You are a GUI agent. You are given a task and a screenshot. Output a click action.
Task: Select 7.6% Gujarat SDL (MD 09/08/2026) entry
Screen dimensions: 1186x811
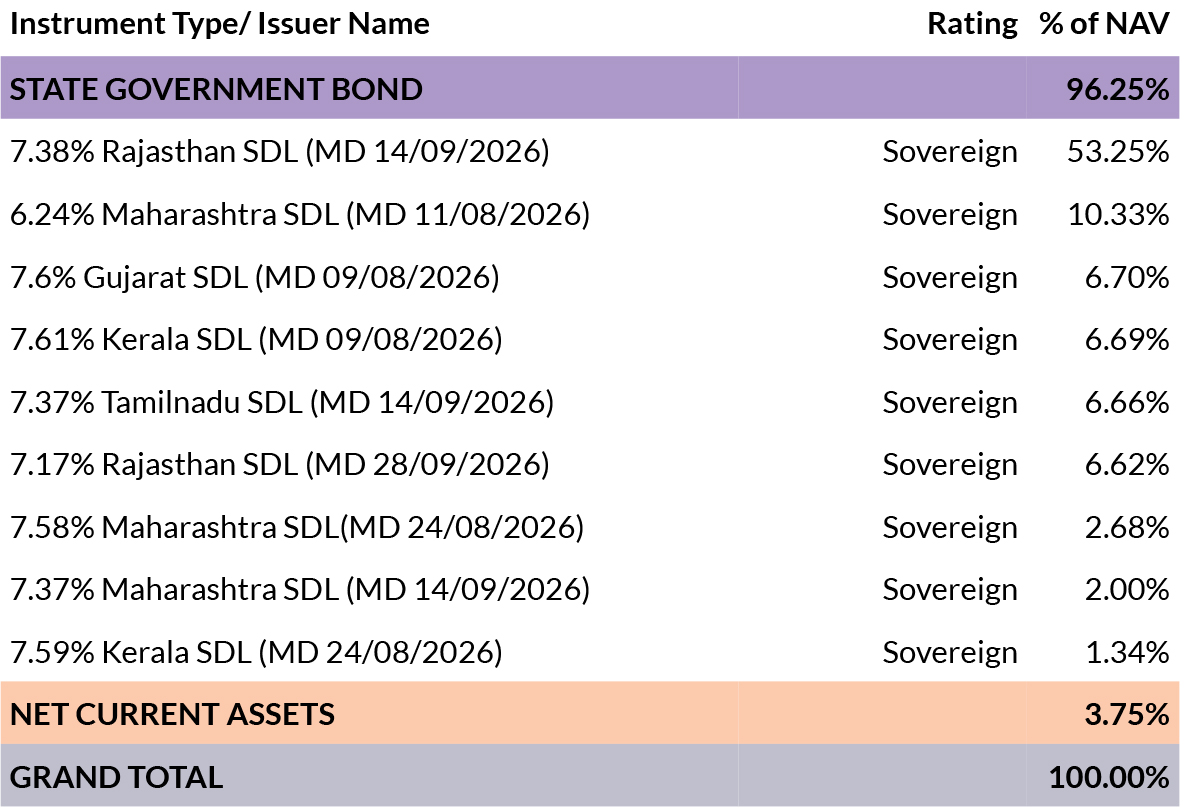pos(254,277)
